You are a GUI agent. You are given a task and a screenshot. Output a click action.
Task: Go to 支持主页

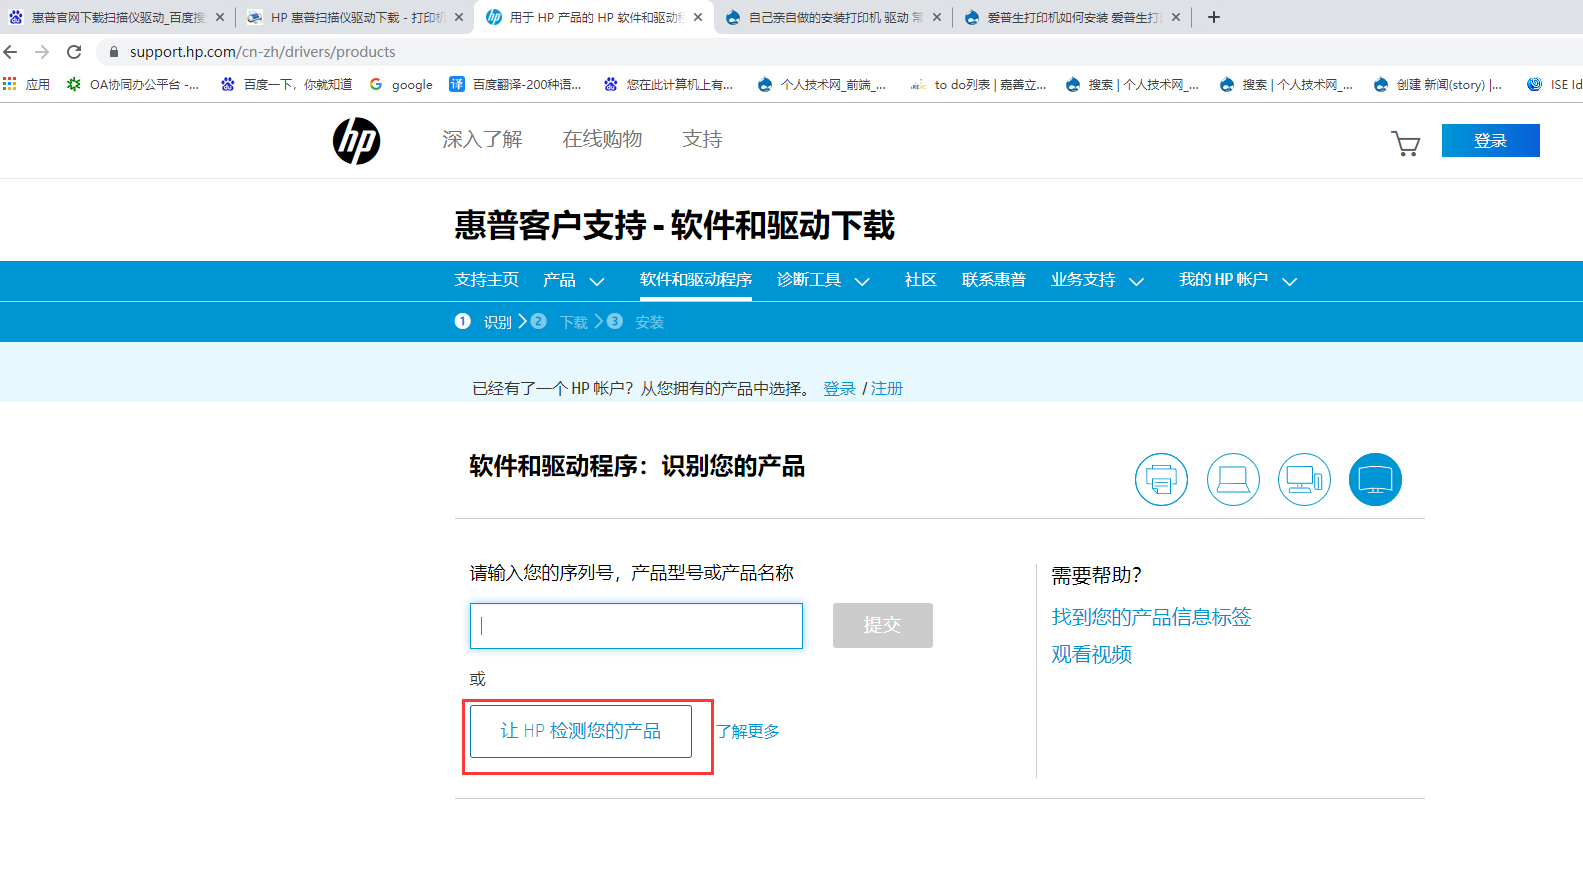pyautogui.click(x=487, y=280)
